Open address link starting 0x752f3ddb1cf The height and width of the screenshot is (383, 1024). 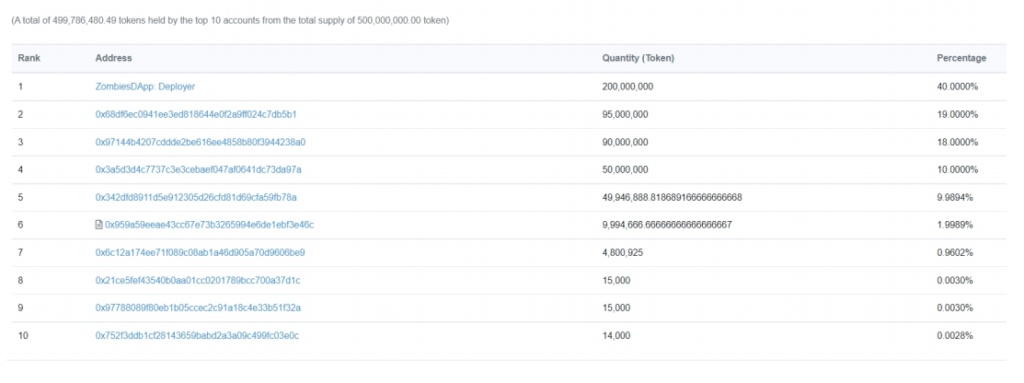197,335
